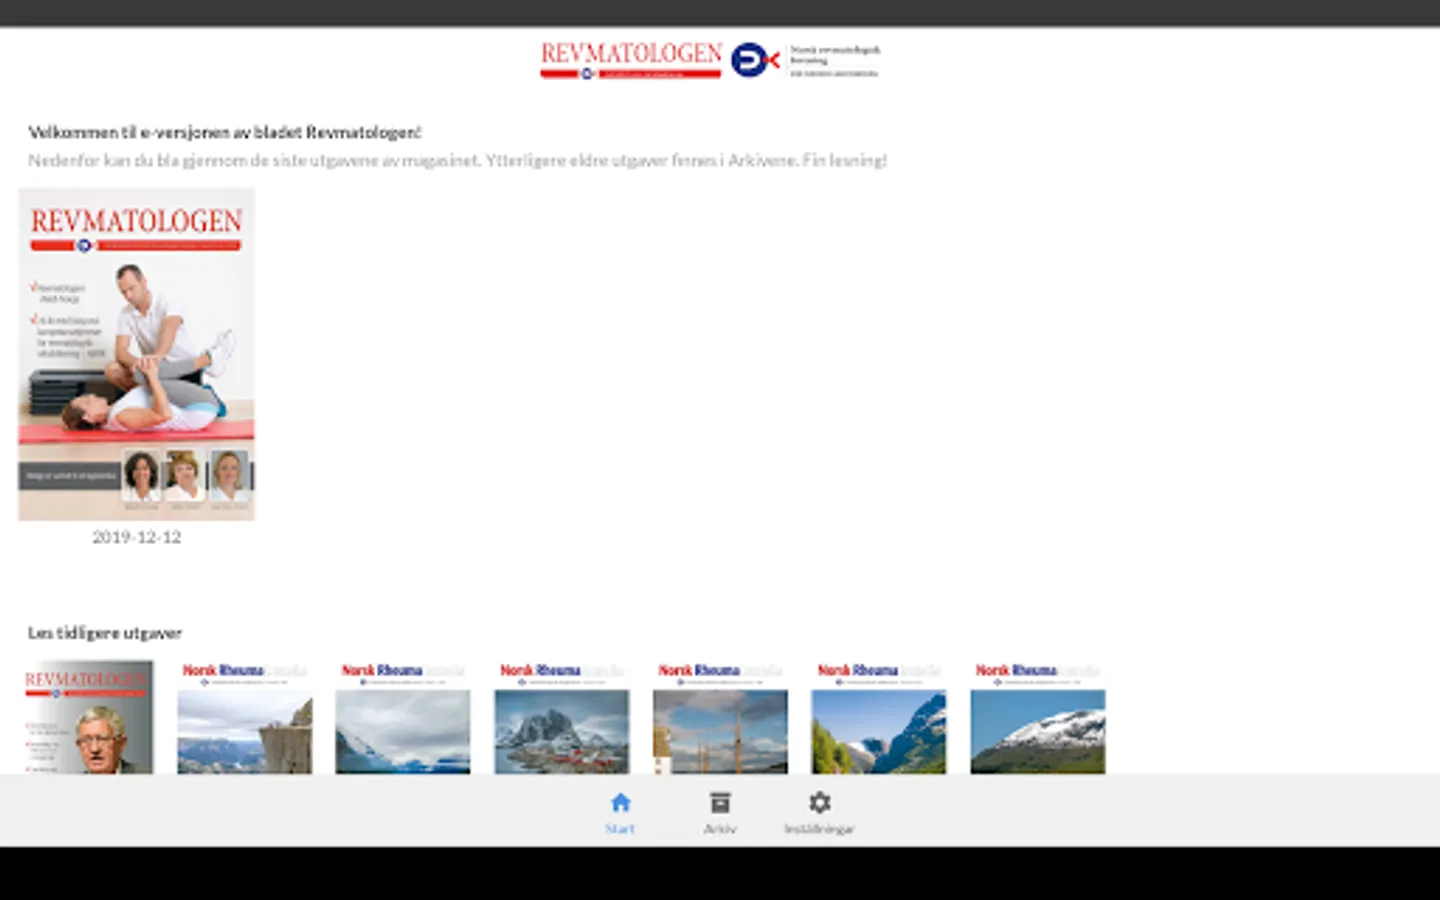Open Norsk Rheuma issue with glacier cover
The width and height of the screenshot is (1440, 900).
click(403, 717)
